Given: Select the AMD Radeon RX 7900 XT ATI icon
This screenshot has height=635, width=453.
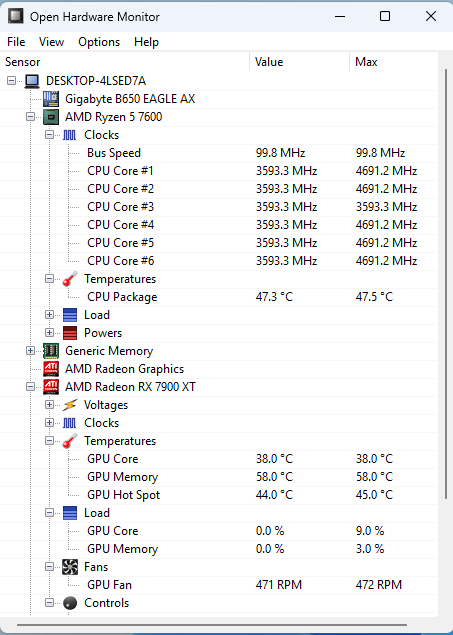Looking at the screenshot, I should (51, 387).
